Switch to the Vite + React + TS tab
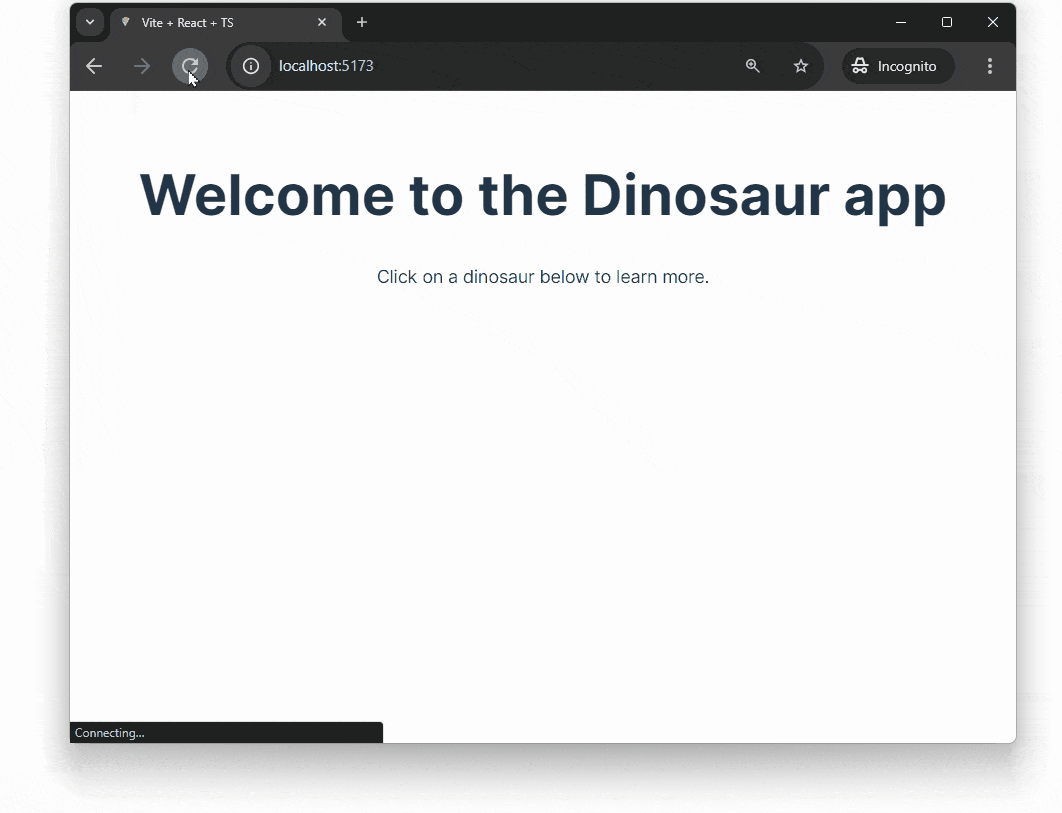Screen dimensions: 1062x813 200,22
